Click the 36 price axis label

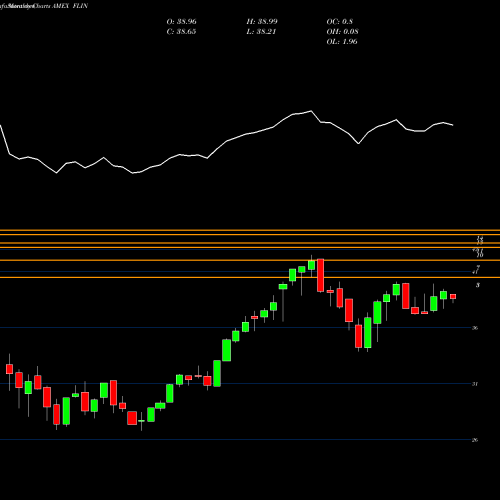click(x=475, y=328)
